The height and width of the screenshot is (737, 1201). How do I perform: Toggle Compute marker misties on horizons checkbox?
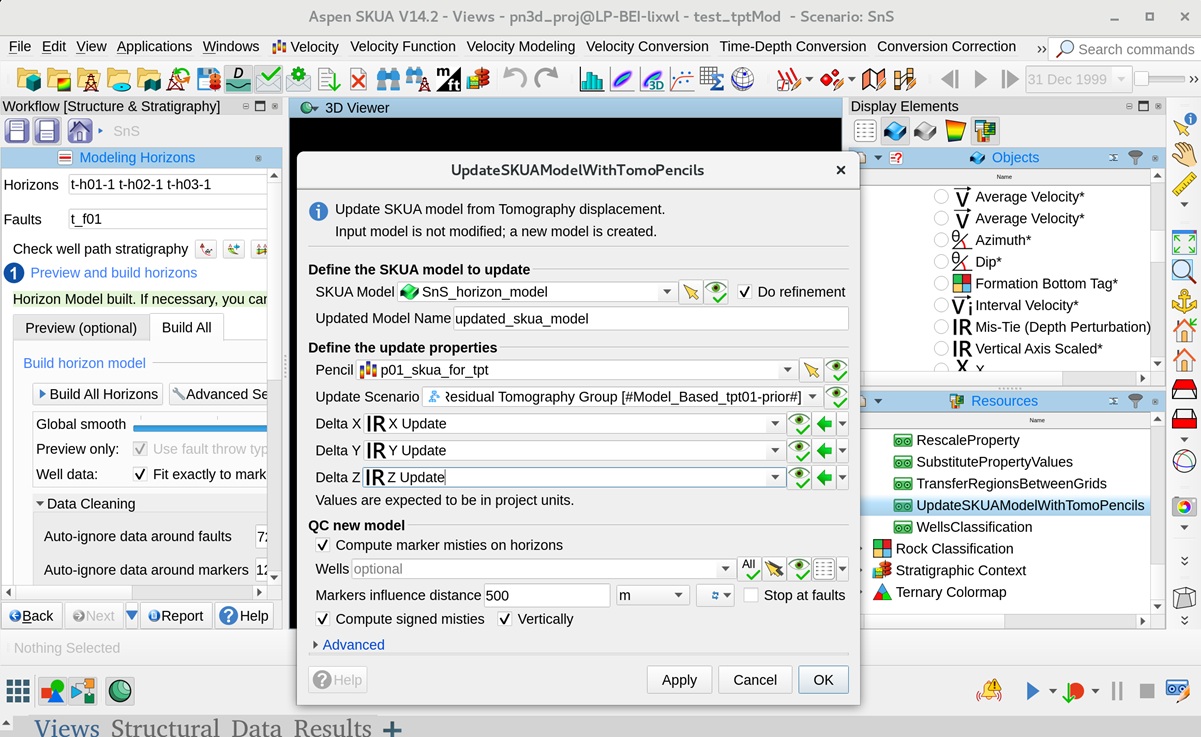tap(322, 545)
